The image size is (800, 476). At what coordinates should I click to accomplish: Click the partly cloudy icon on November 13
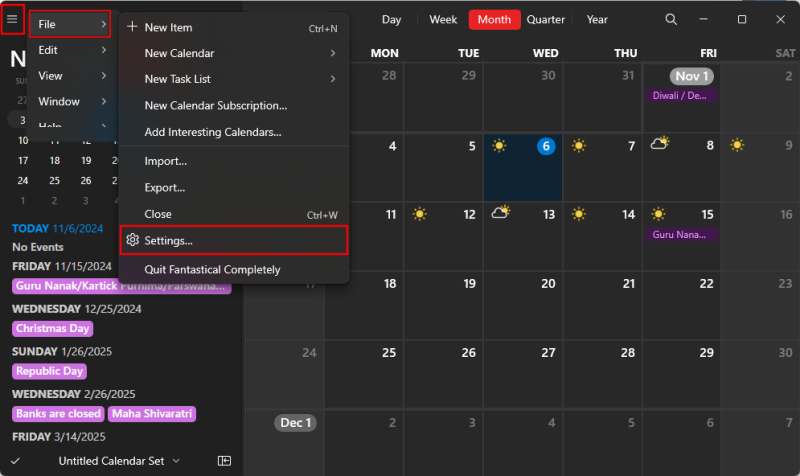500,214
